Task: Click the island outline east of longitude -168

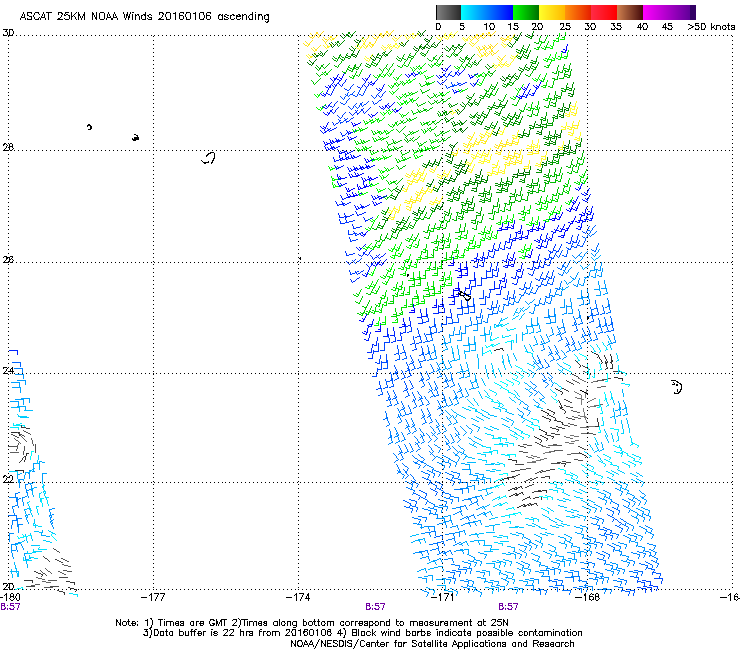Action: [677, 387]
